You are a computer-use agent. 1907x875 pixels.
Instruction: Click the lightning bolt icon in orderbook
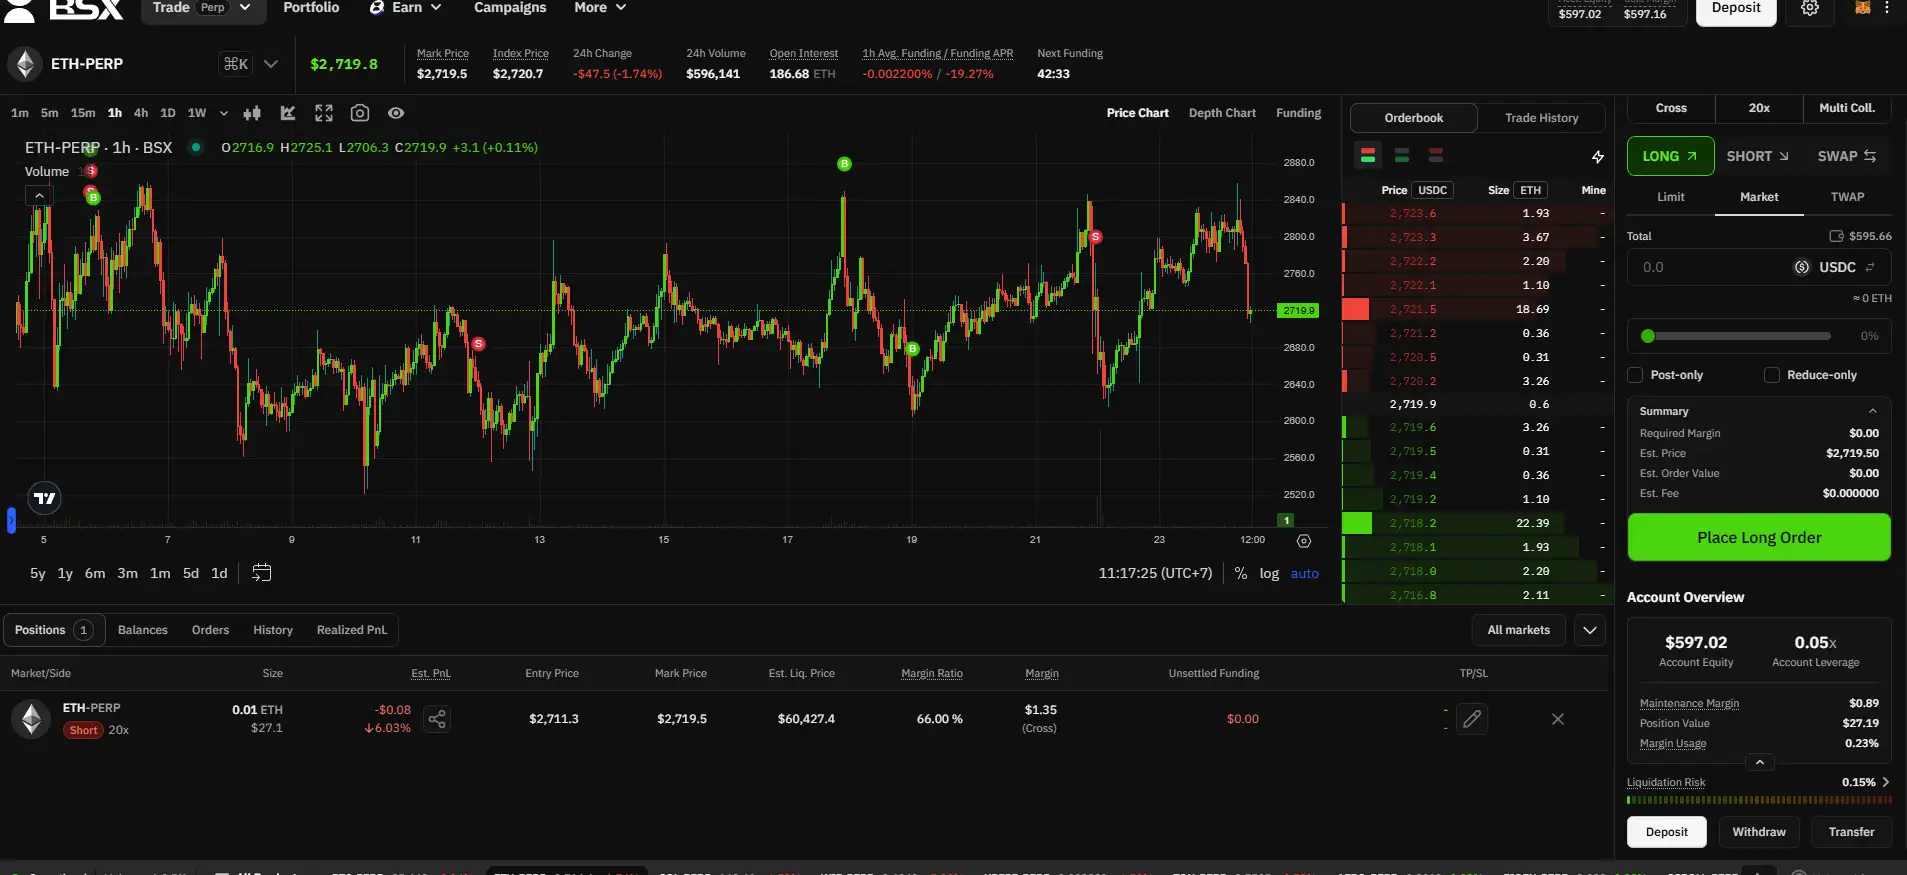click(x=1597, y=156)
